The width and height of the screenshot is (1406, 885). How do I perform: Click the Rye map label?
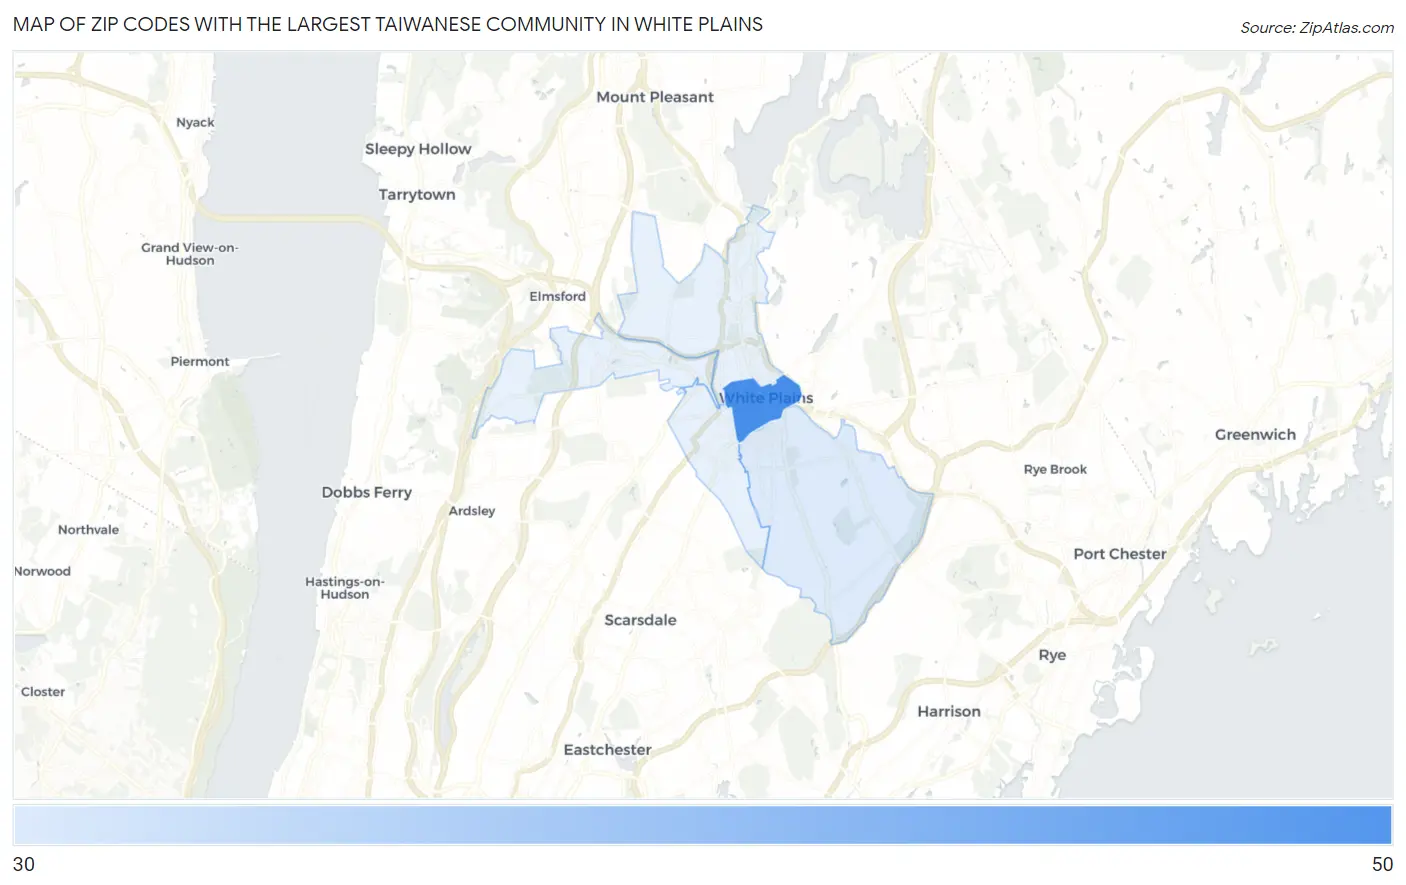tap(1052, 655)
